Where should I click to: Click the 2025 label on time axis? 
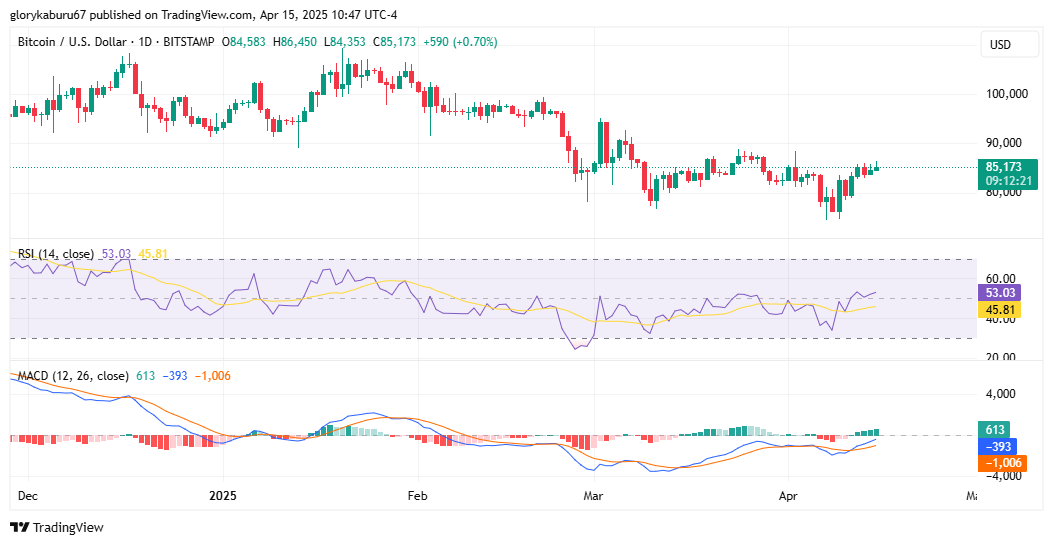click(x=222, y=496)
